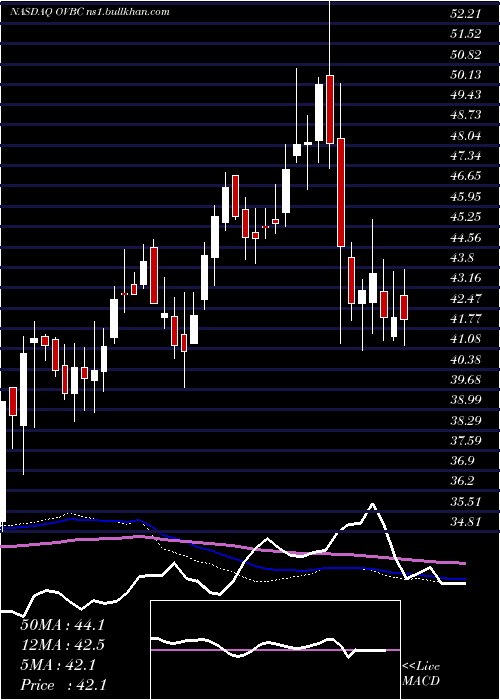Click the 42.47 price axis label

click(x=465, y=298)
